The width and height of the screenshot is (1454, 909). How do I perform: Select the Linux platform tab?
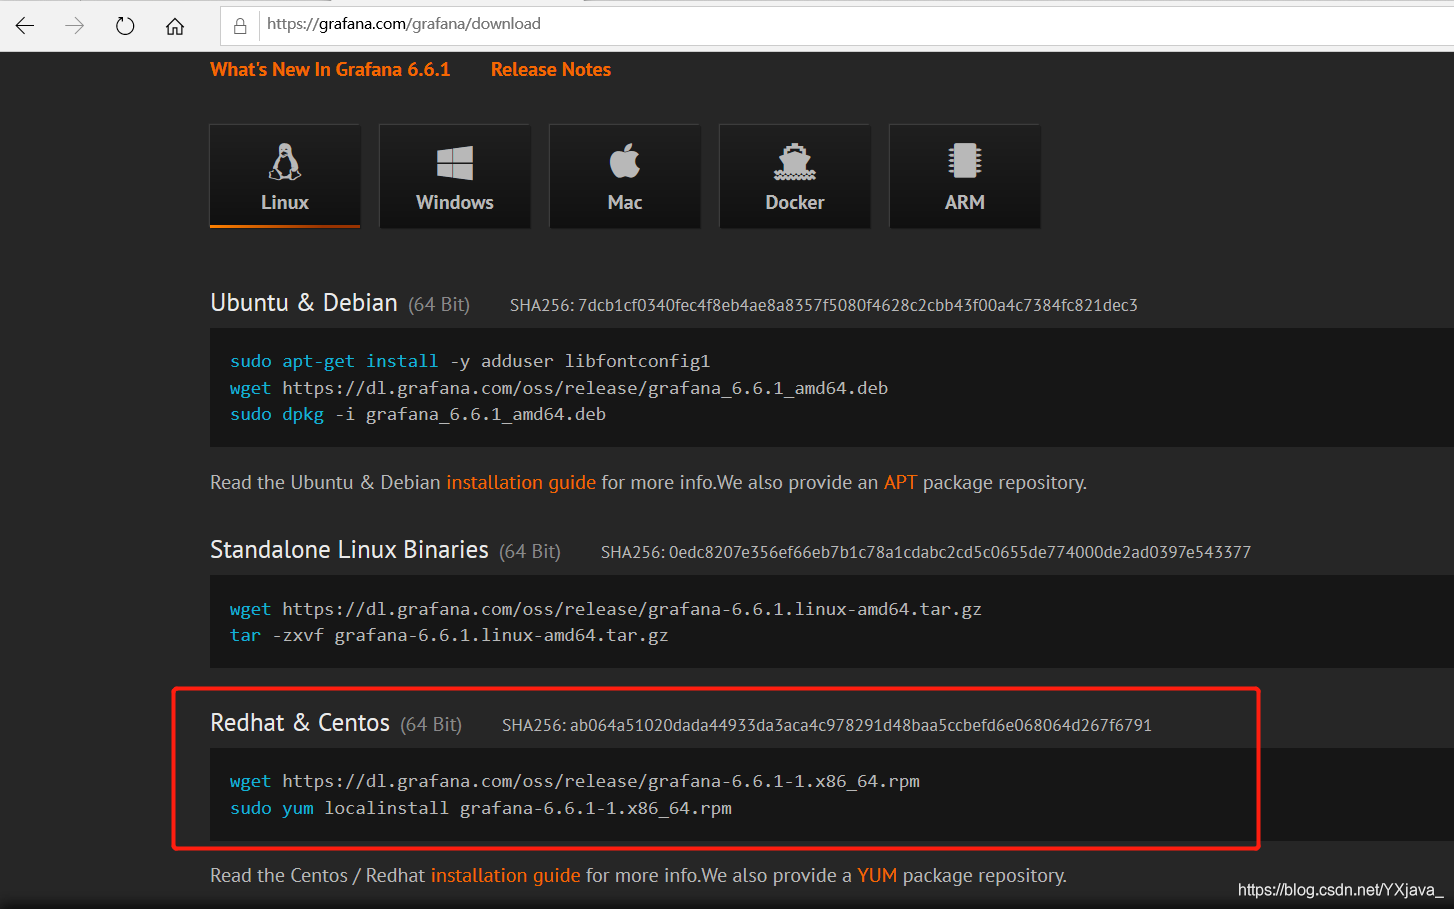point(285,176)
